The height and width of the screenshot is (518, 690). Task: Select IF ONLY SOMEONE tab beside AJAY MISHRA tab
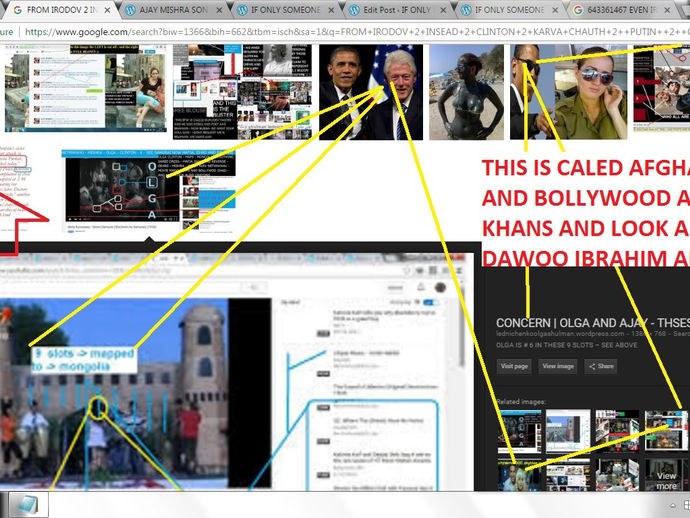285,10
